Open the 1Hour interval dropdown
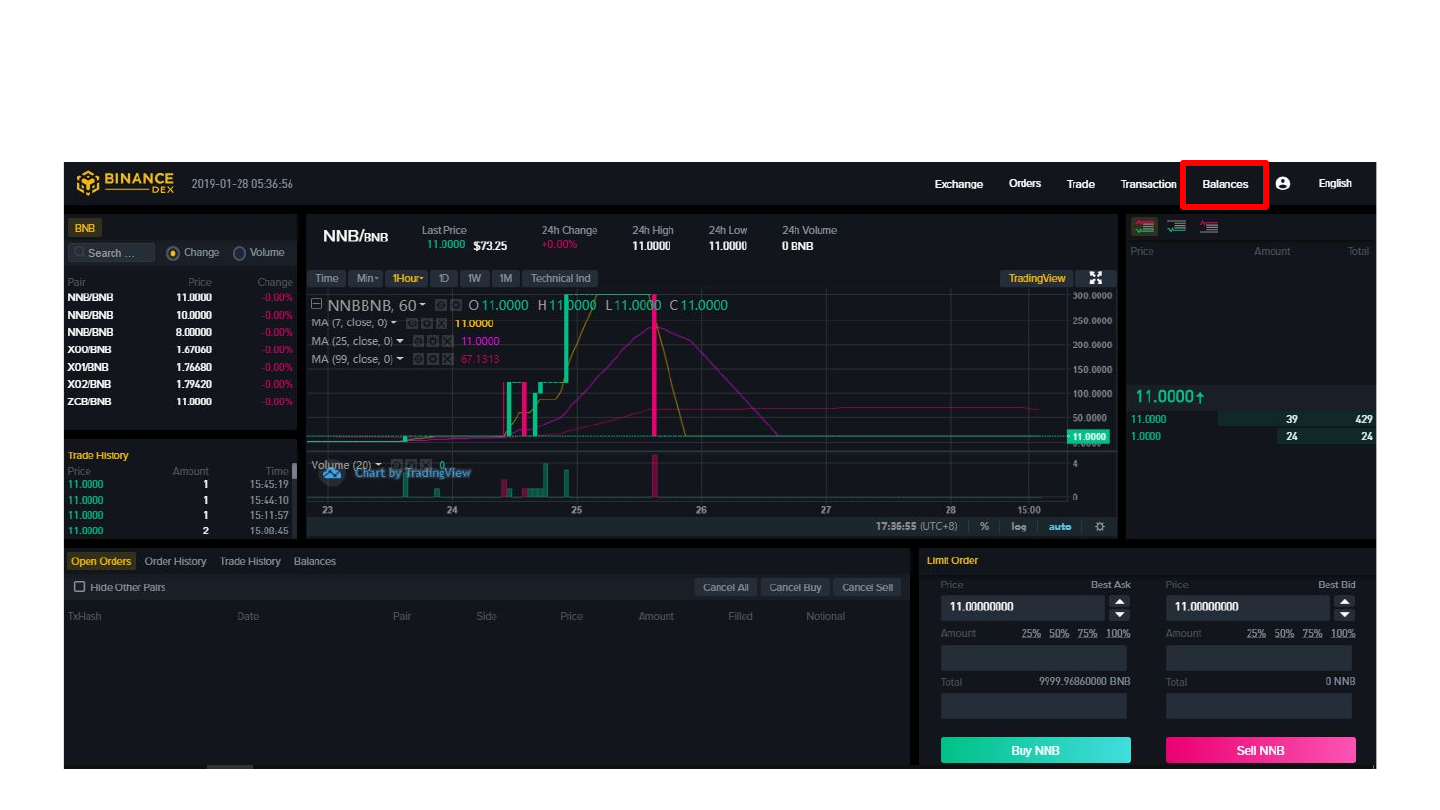Image resolution: width=1440 pixels, height=810 pixels. pos(408,278)
